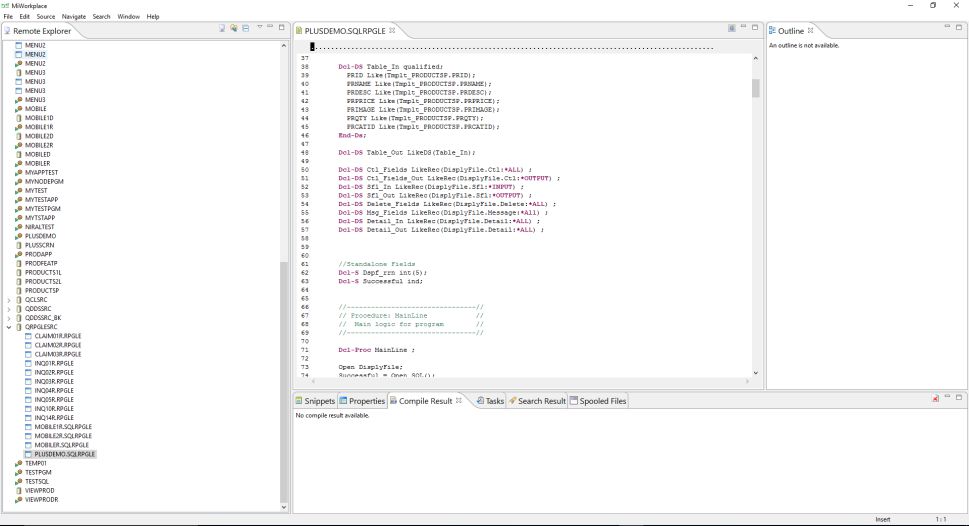Expand the QDDSSRC_BK source file node
The image size is (969, 526).
pos(9,318)
